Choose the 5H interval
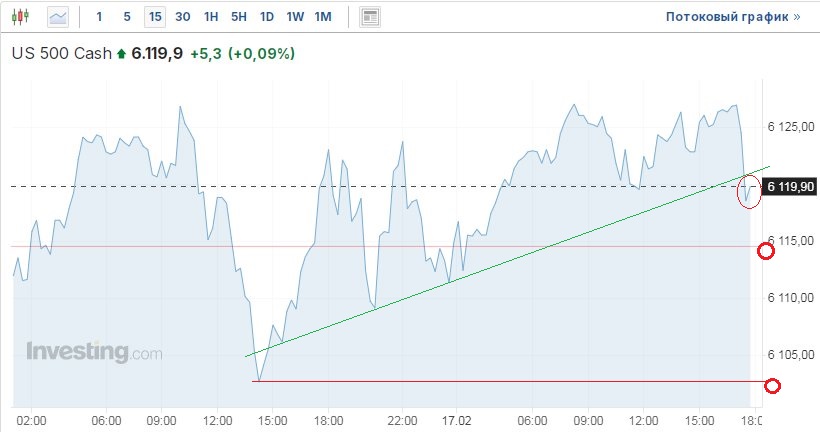Viewport: 820px width, 432px height. tap(239, 17)
